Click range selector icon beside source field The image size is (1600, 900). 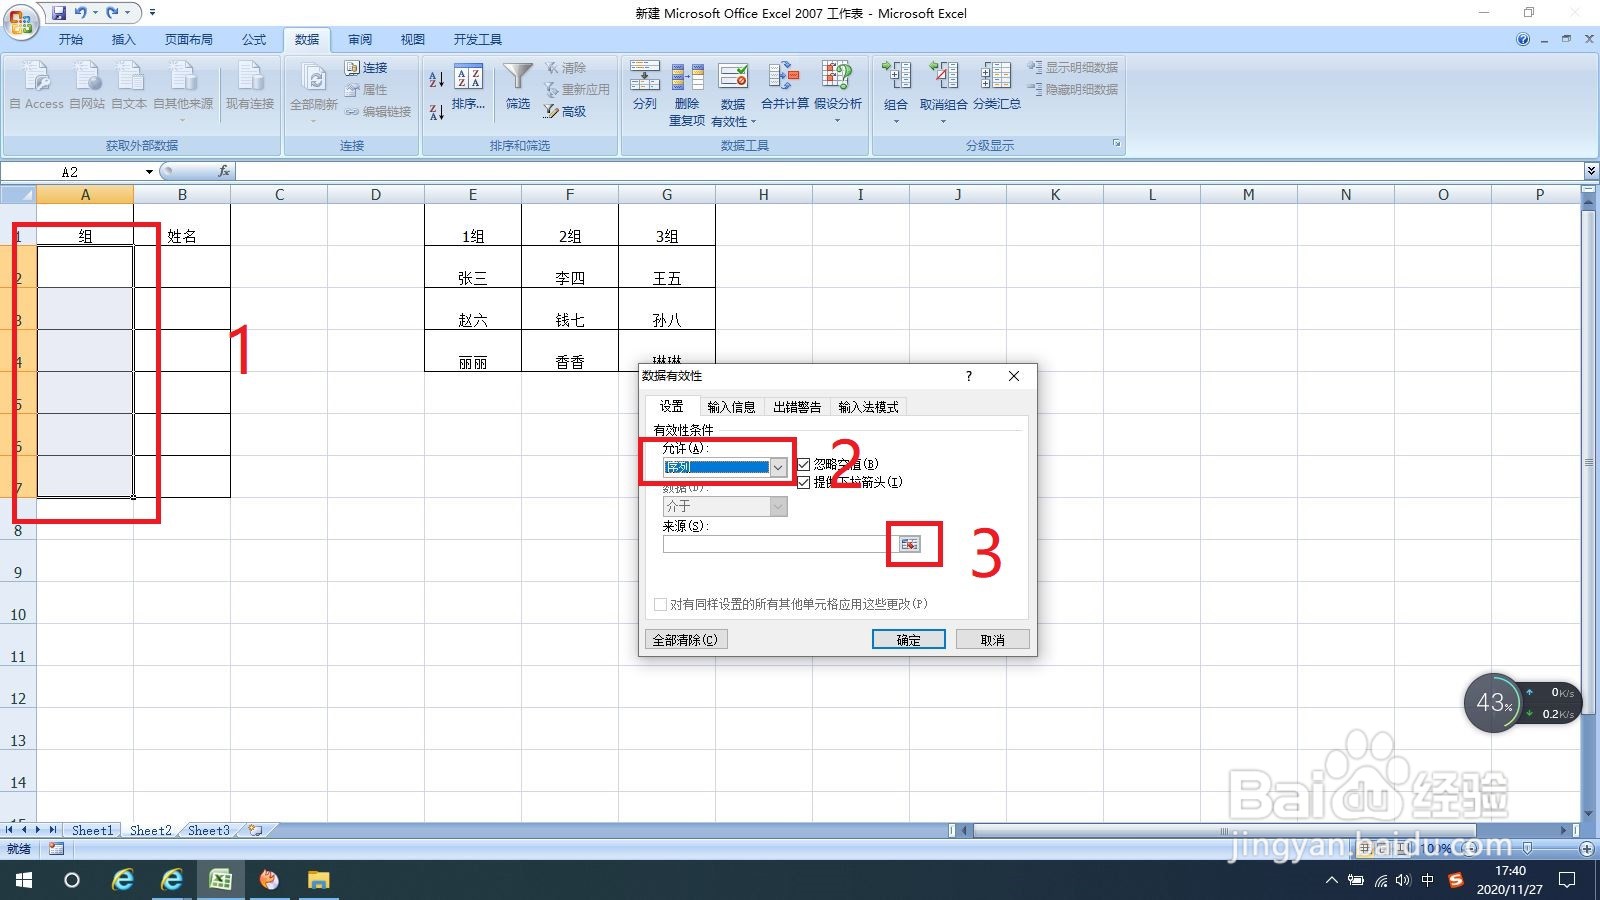tap(909, 544)
